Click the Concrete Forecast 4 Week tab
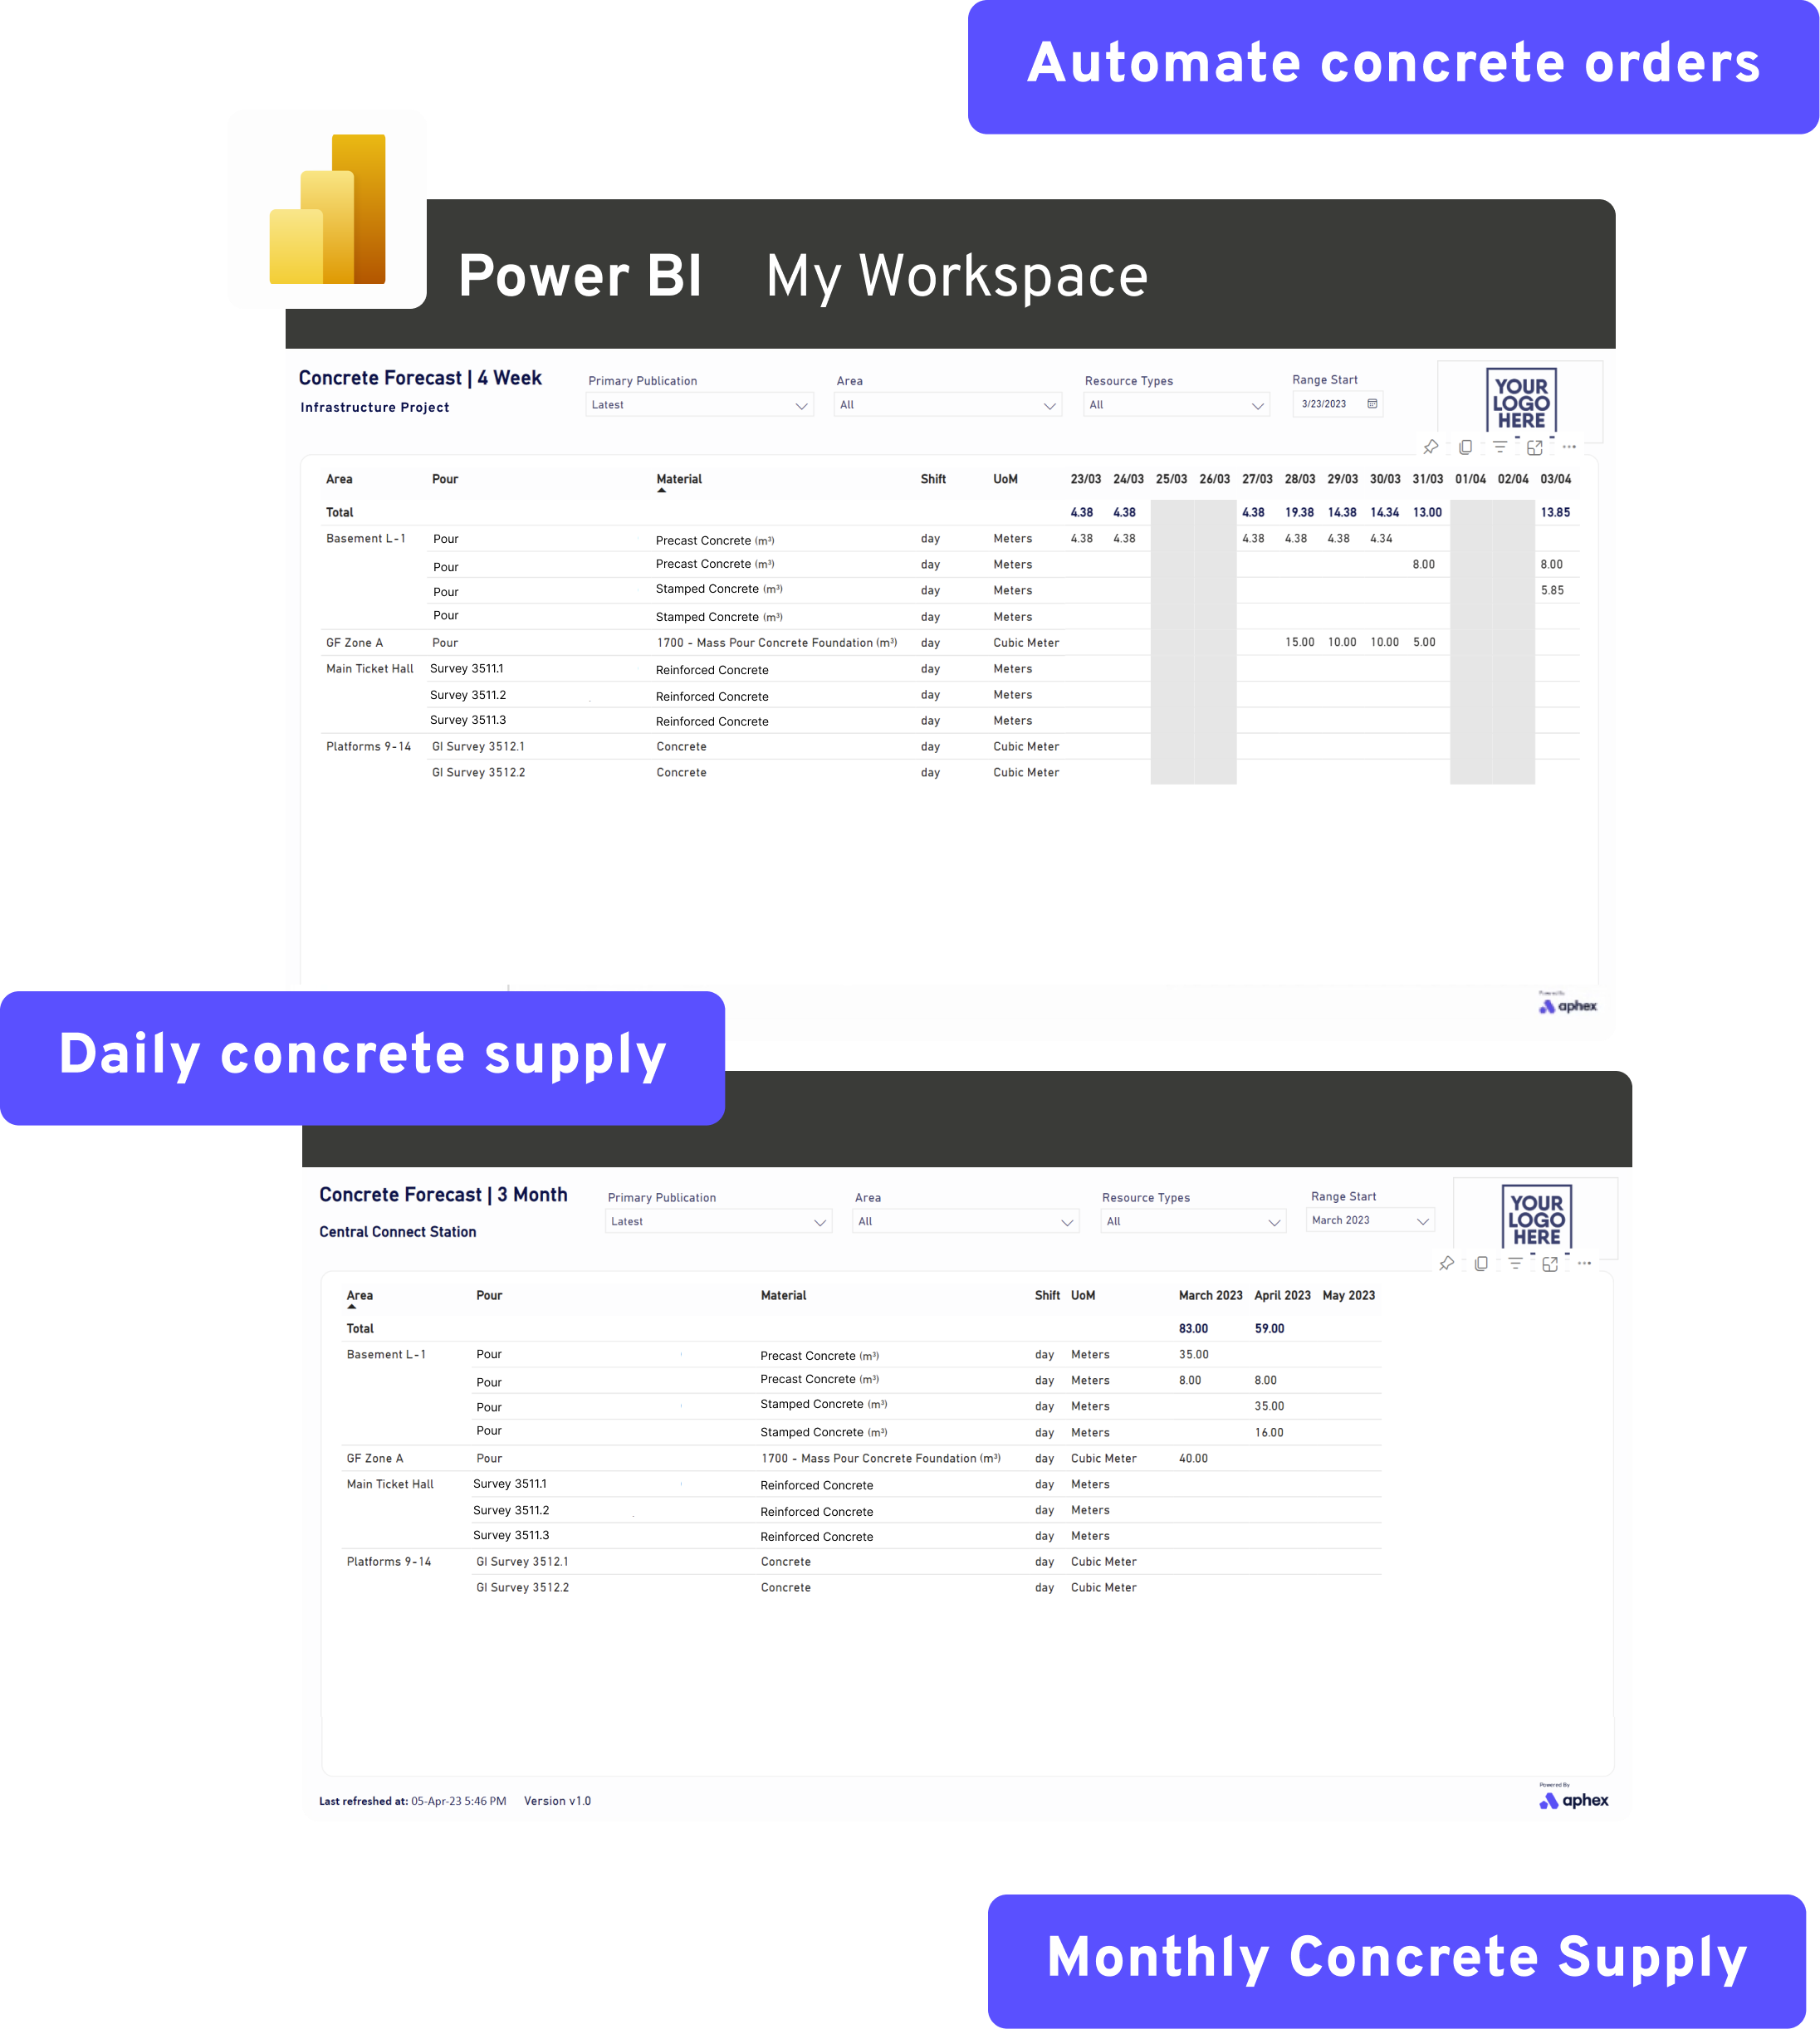Image resolution: width=1820 pixels, height=2029 pixels. click(422, 376)
